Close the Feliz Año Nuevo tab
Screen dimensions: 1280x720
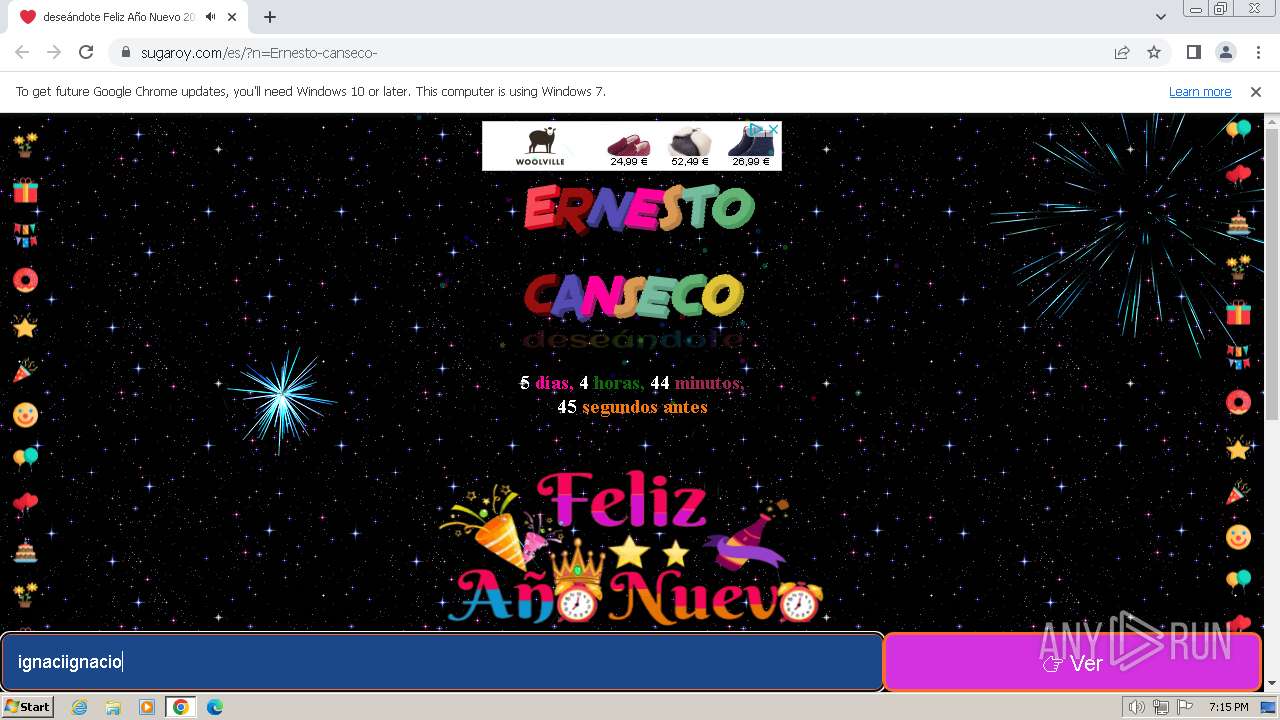(x=232, y=17)
